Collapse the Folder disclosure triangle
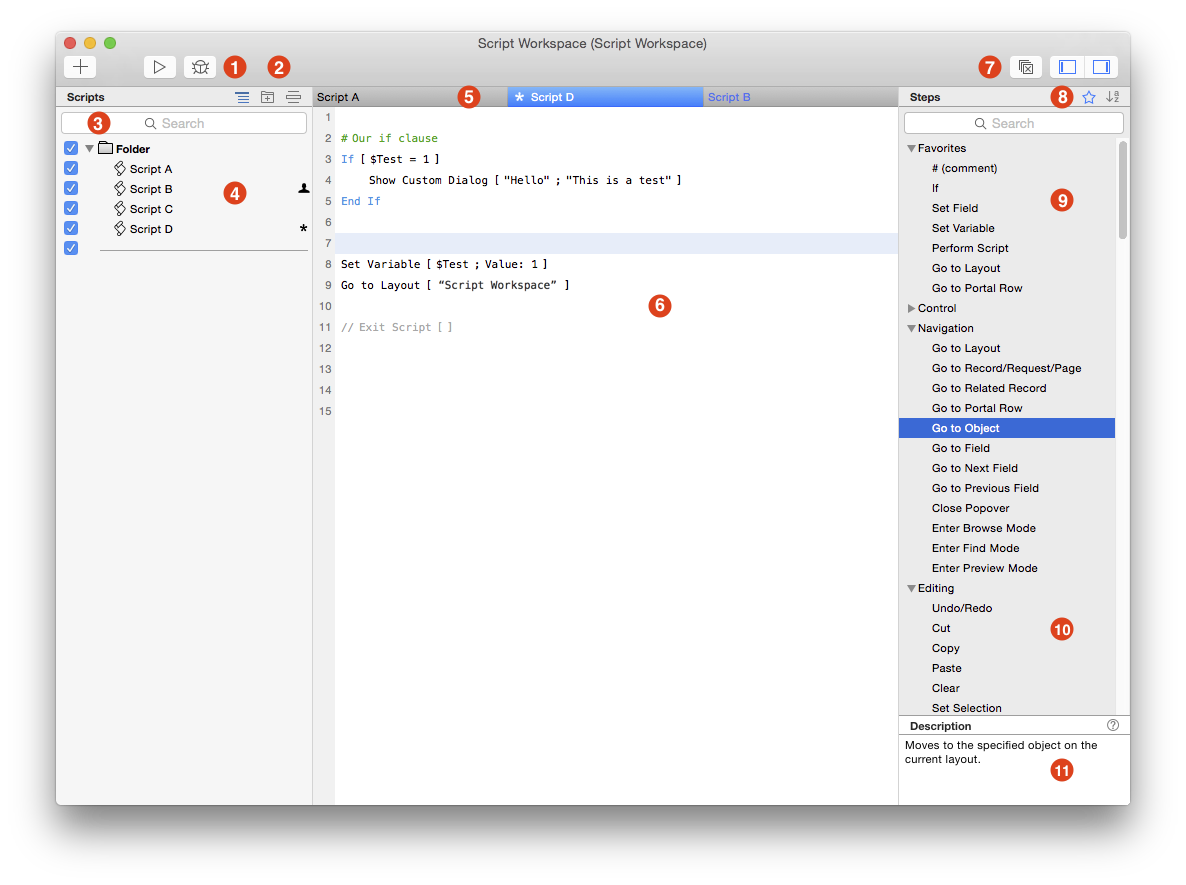Screen dimensions: 1186x885 click(89, 149)
